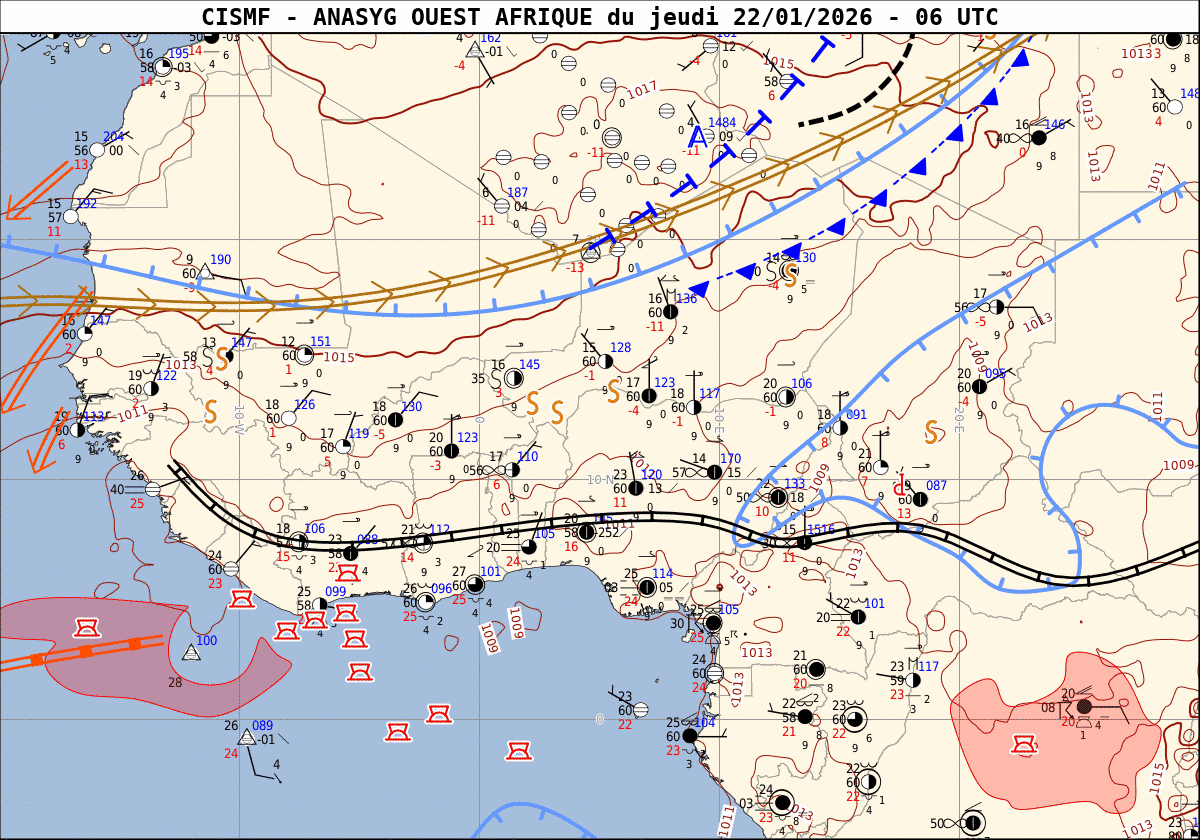The image size is (1200, 840).
Task: Click the triangle station marker labeled 162
Action: coord(475,50)
